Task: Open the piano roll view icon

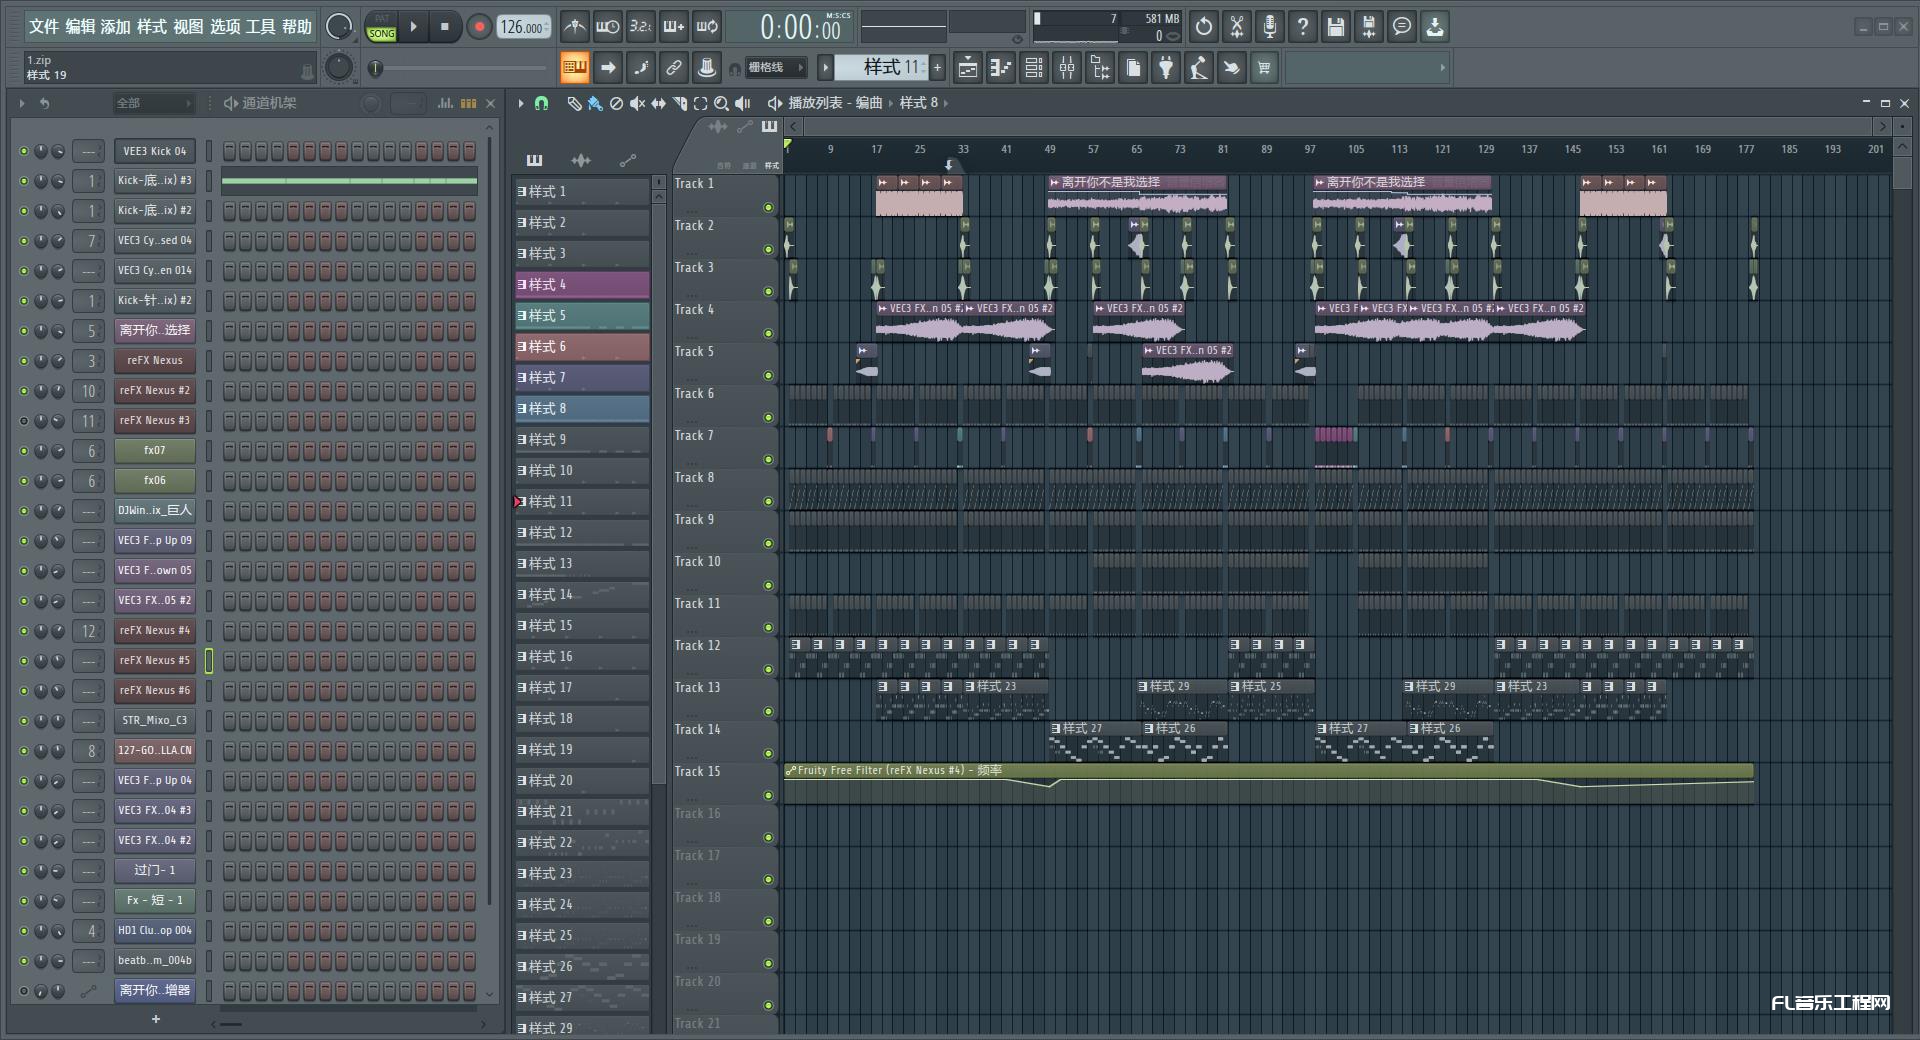Action: [x=1001, y=67]
